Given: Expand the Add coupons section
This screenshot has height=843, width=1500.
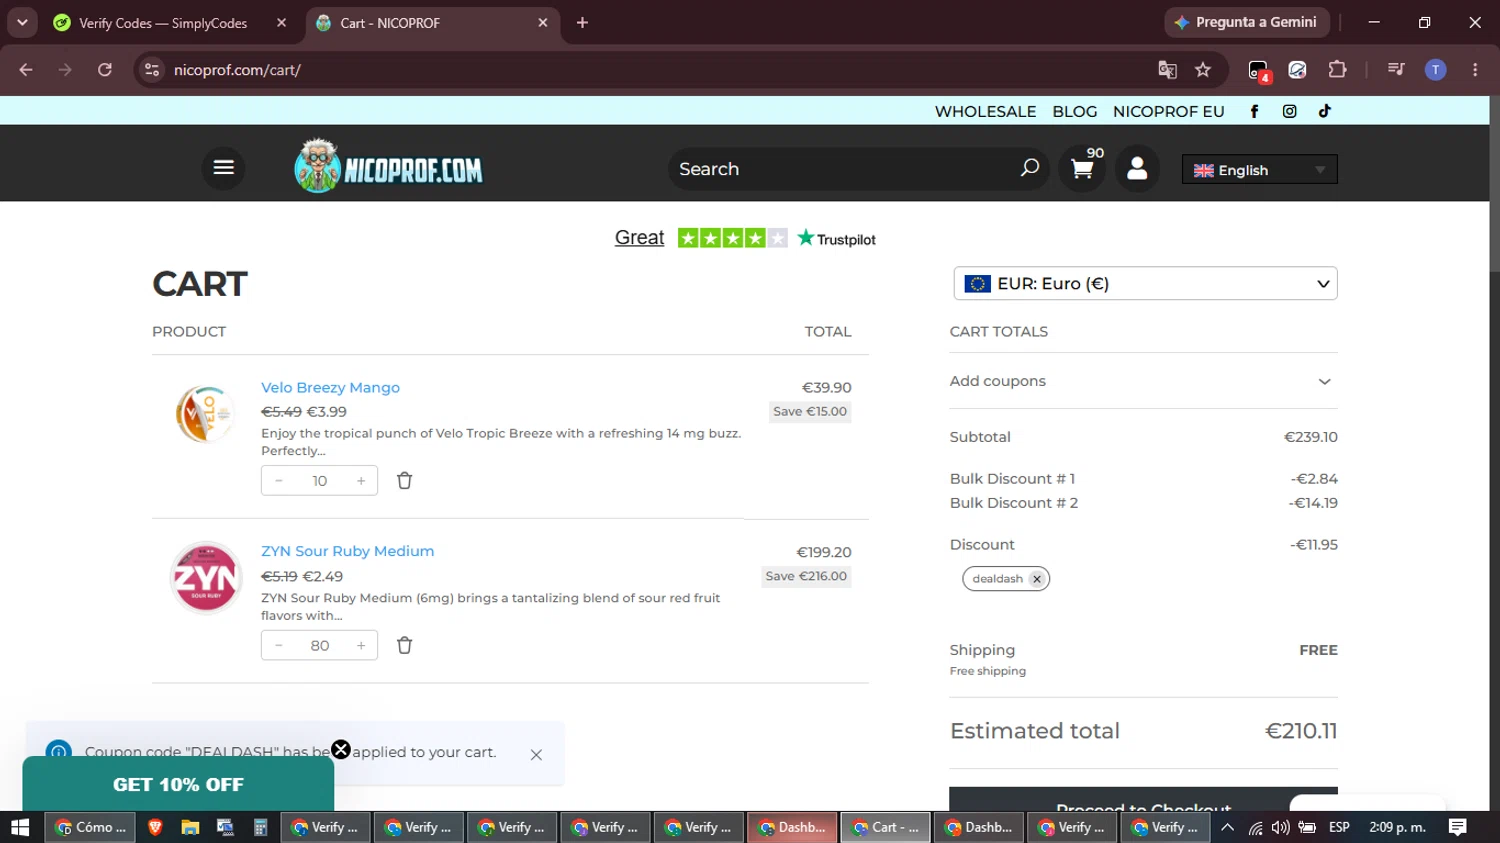Looking at the screenshot, I should point(1143,381).
